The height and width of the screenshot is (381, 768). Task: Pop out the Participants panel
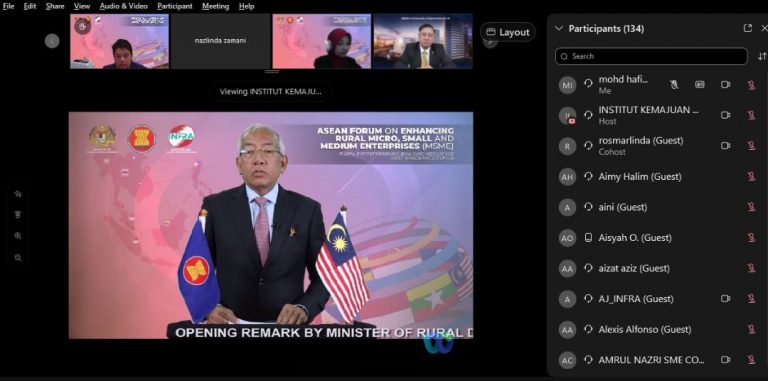coord(747,28)
